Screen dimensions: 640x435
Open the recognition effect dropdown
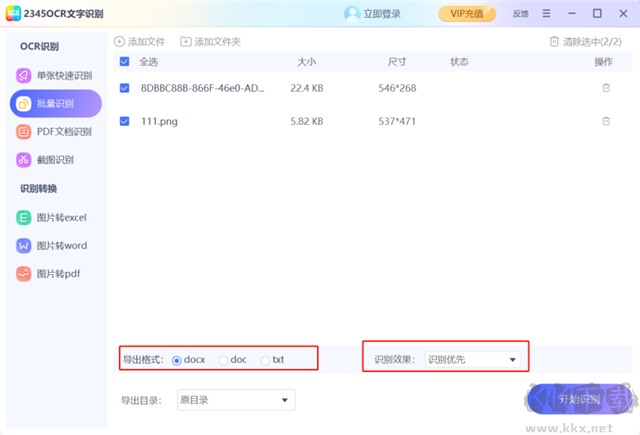click(x=473, y=360)
